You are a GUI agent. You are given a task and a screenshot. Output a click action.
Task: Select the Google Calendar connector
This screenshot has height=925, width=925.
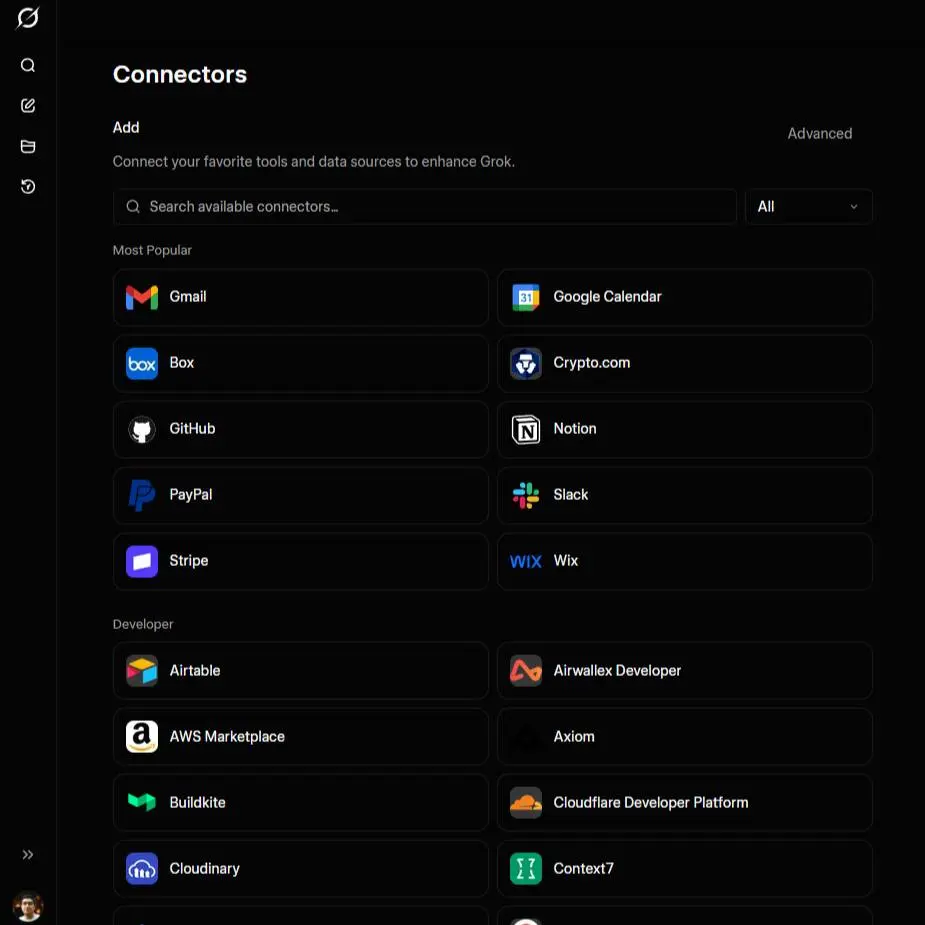pyautogui.click(x=684, y=297)
